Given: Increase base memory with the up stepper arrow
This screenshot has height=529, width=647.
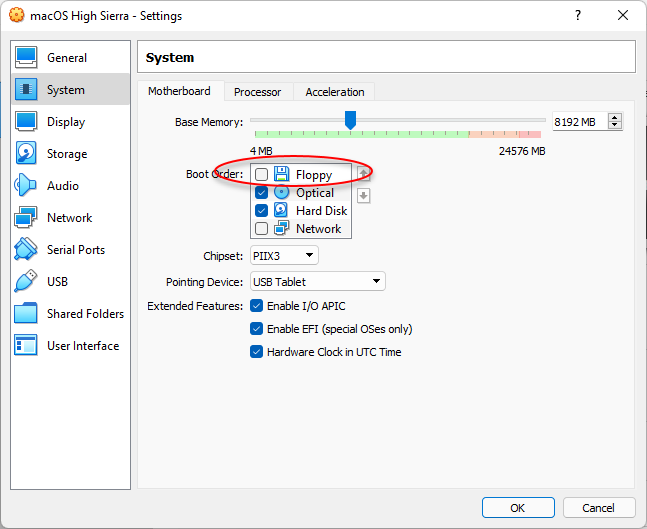Looking at the screenshot, I should [615, 118].
